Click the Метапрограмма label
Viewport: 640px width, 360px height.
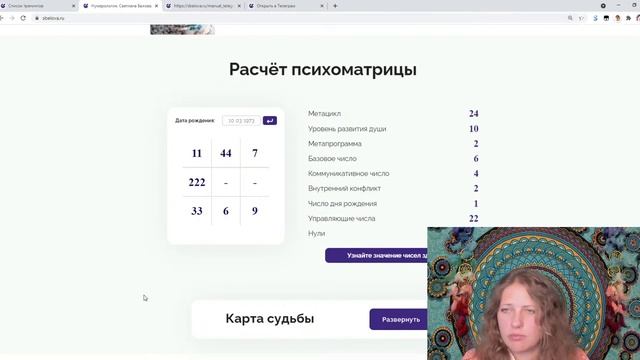pyautogui.click(x=335, y=144)
